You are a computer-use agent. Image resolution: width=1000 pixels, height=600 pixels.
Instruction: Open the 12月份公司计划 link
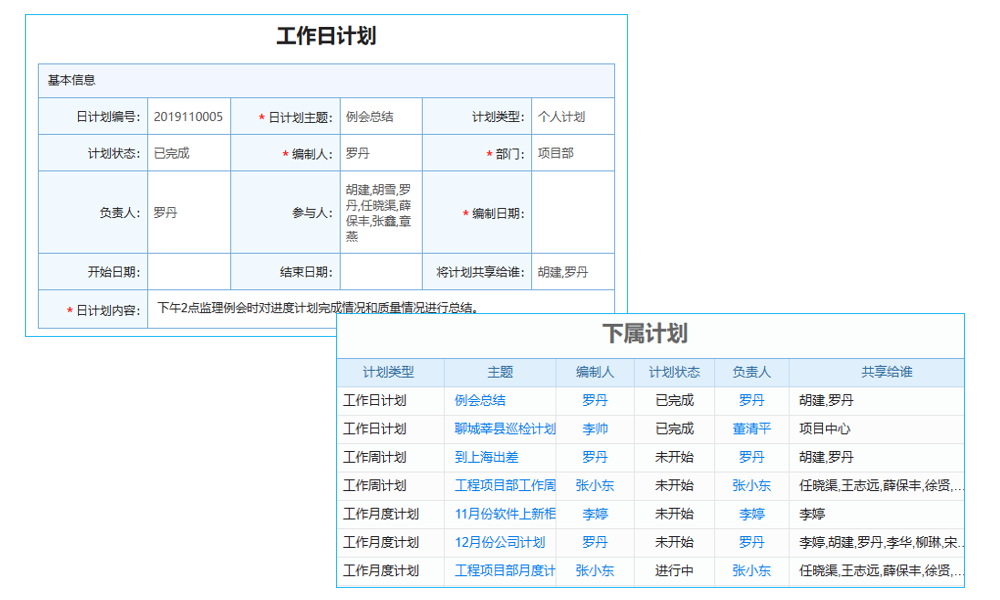point(499,542)
